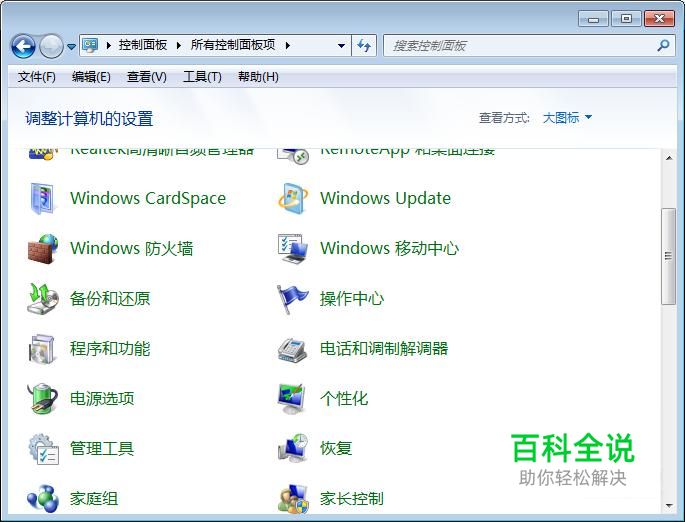
Task: Expand the arrow before 控制面板 breadcrumb
Action: click(109, 45)
